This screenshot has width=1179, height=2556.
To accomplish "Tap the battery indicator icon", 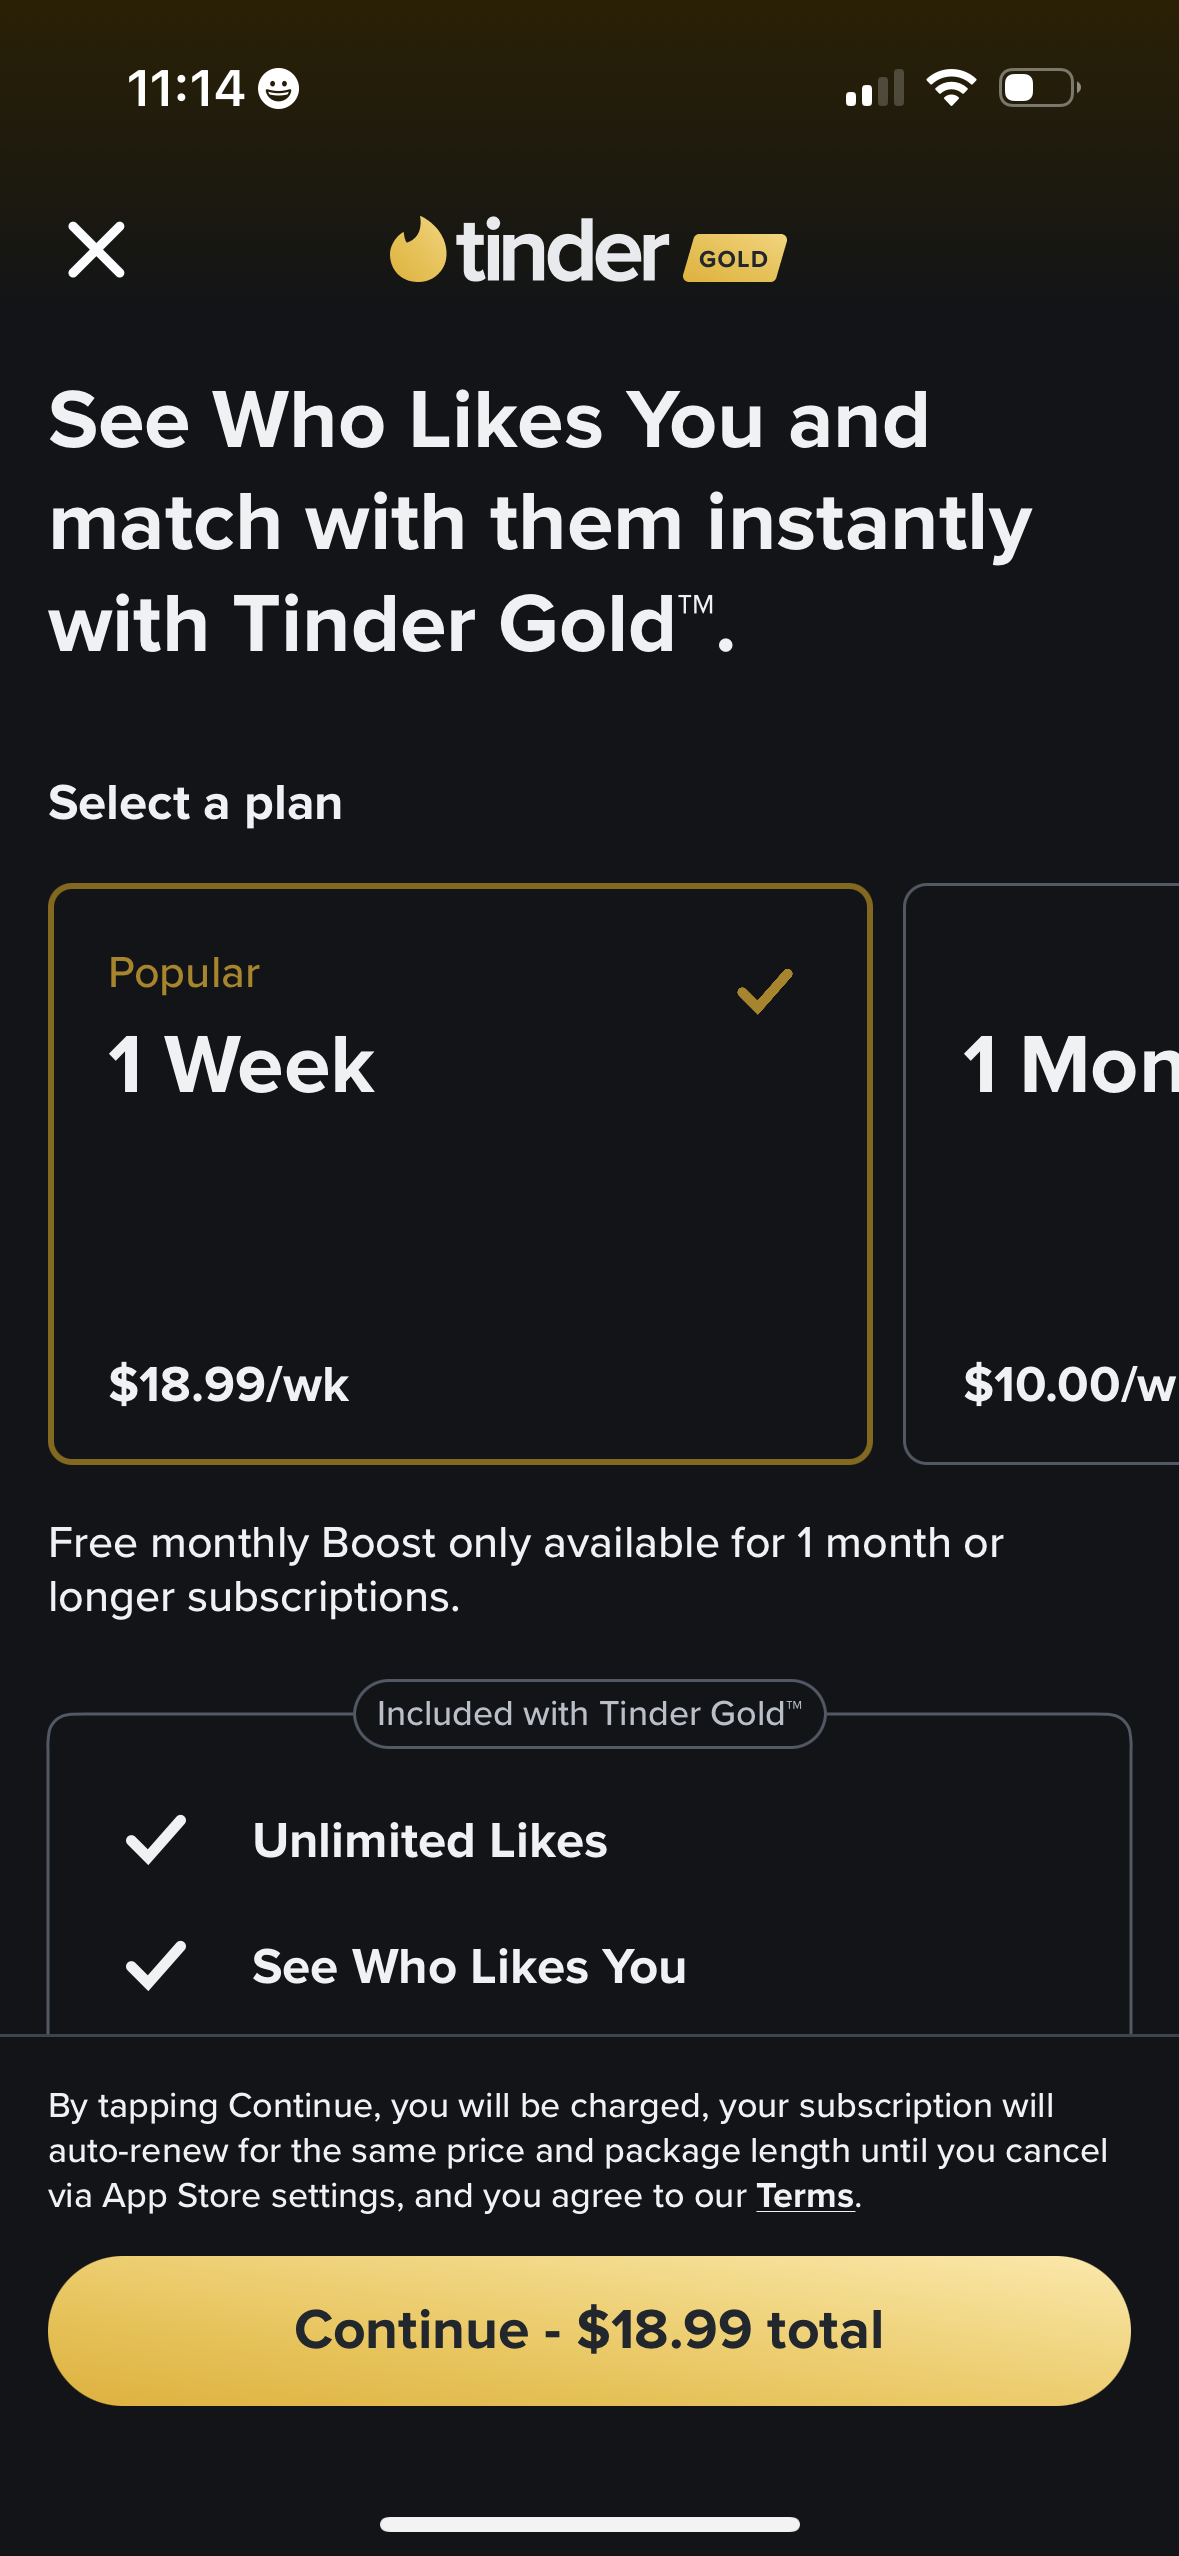I will 1039,88.
